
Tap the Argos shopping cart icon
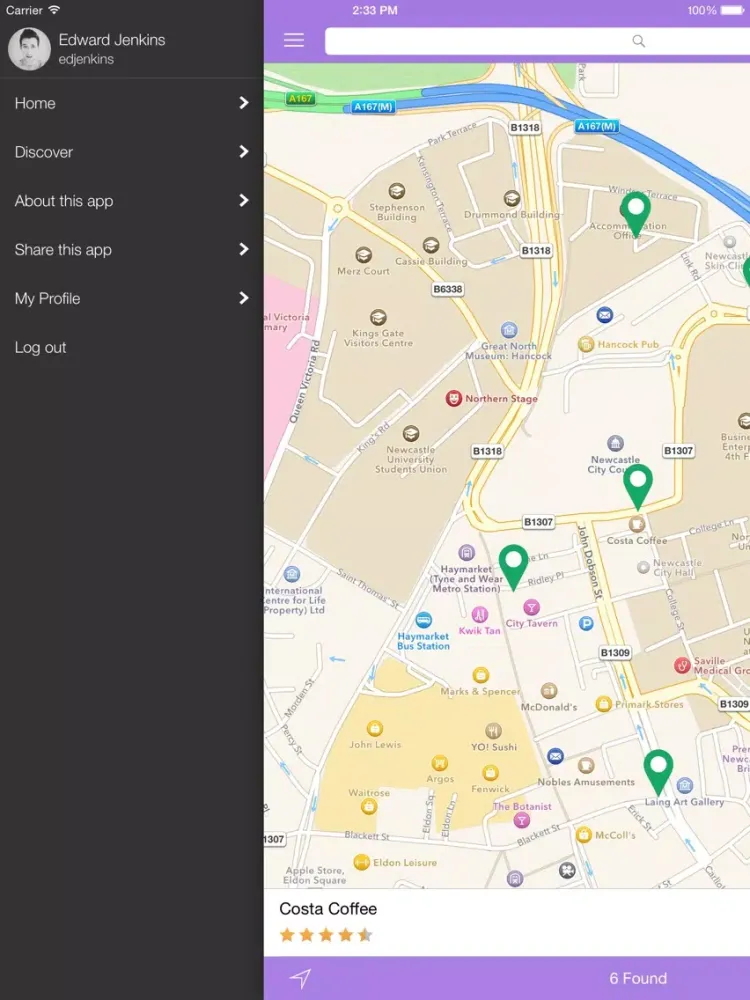click(439, 763)
